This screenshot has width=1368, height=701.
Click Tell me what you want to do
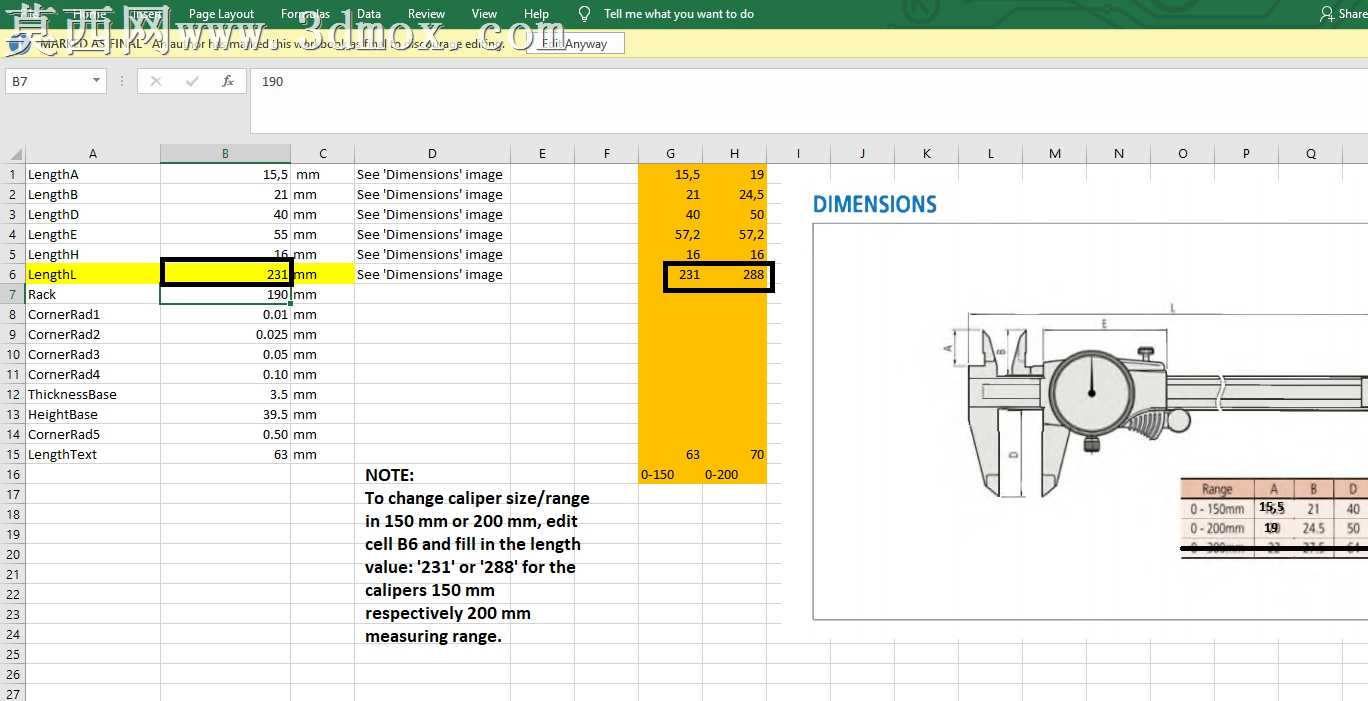[679, 14]
